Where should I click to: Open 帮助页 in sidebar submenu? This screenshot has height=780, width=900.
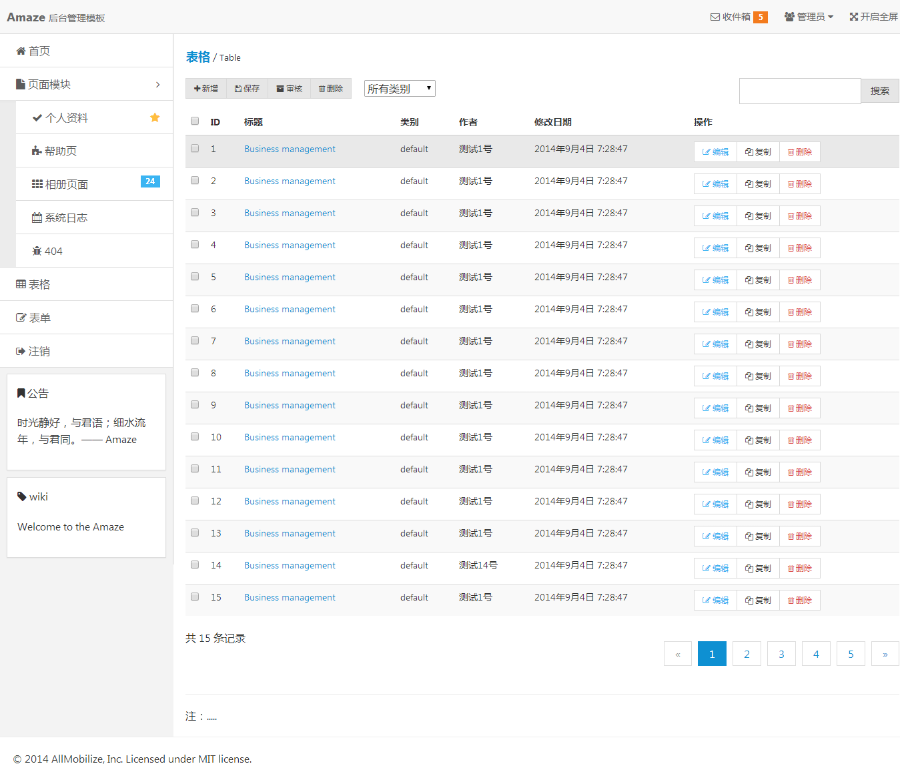coord(94,151)
